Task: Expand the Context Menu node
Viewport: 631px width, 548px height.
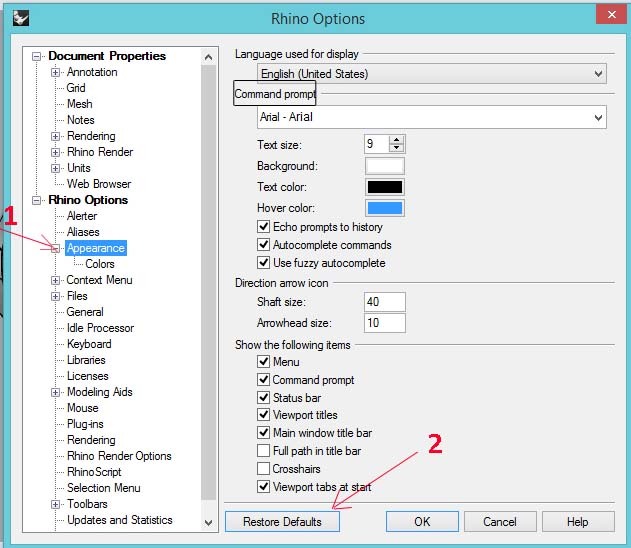Action: click(56, 280)
